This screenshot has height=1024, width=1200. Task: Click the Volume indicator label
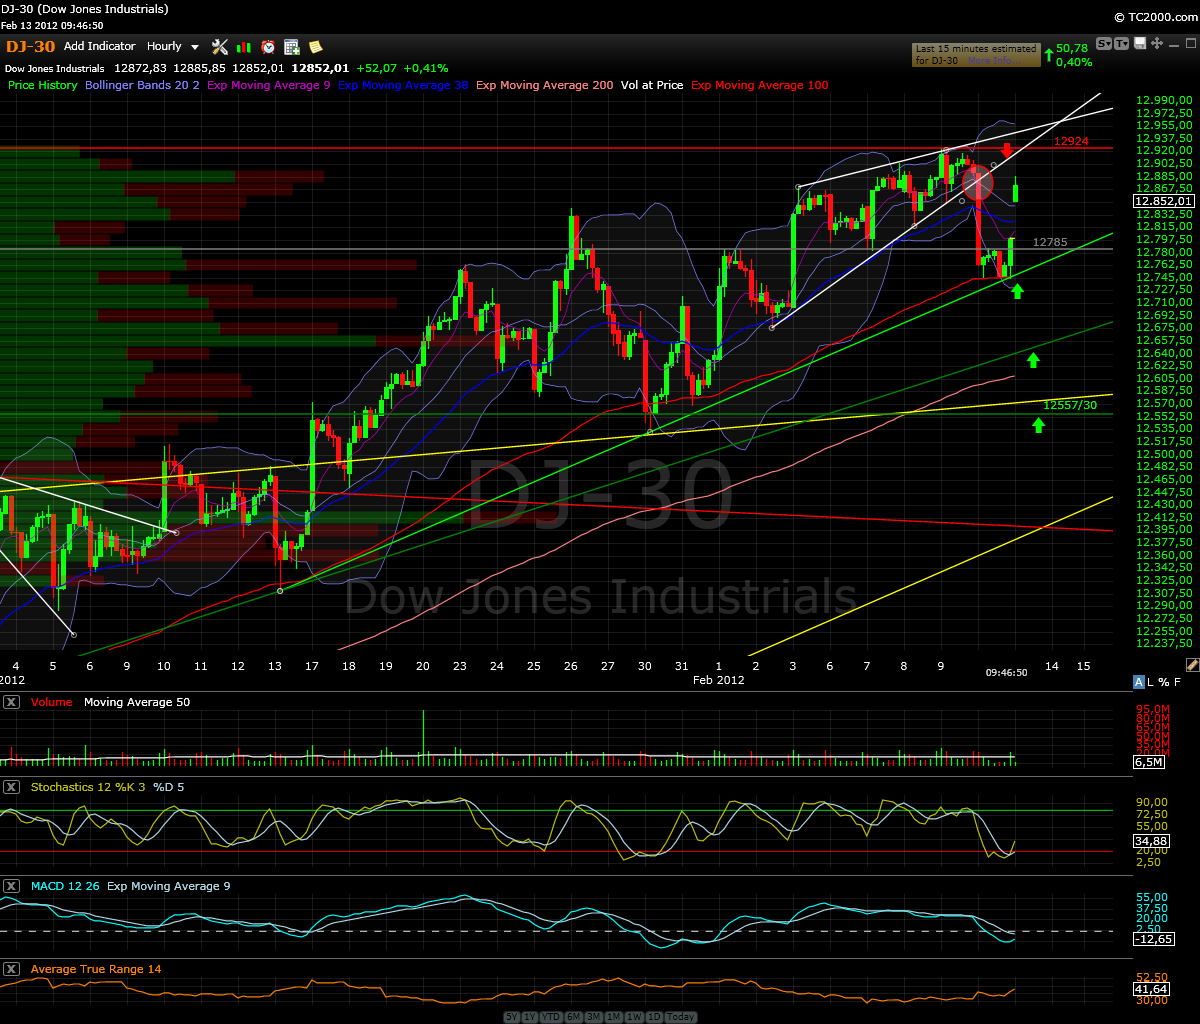click(x=51, y=702)
